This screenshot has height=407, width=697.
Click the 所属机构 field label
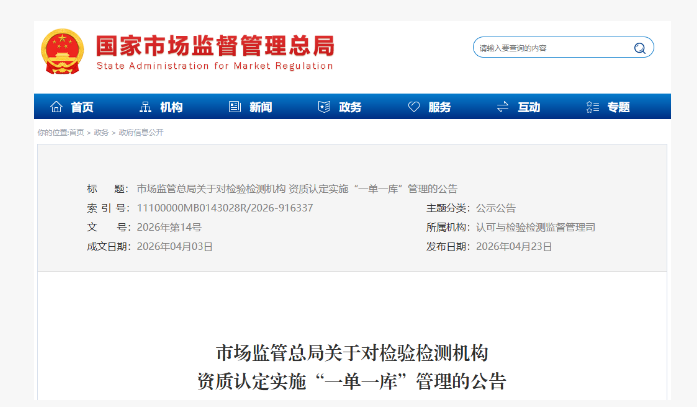448,227
